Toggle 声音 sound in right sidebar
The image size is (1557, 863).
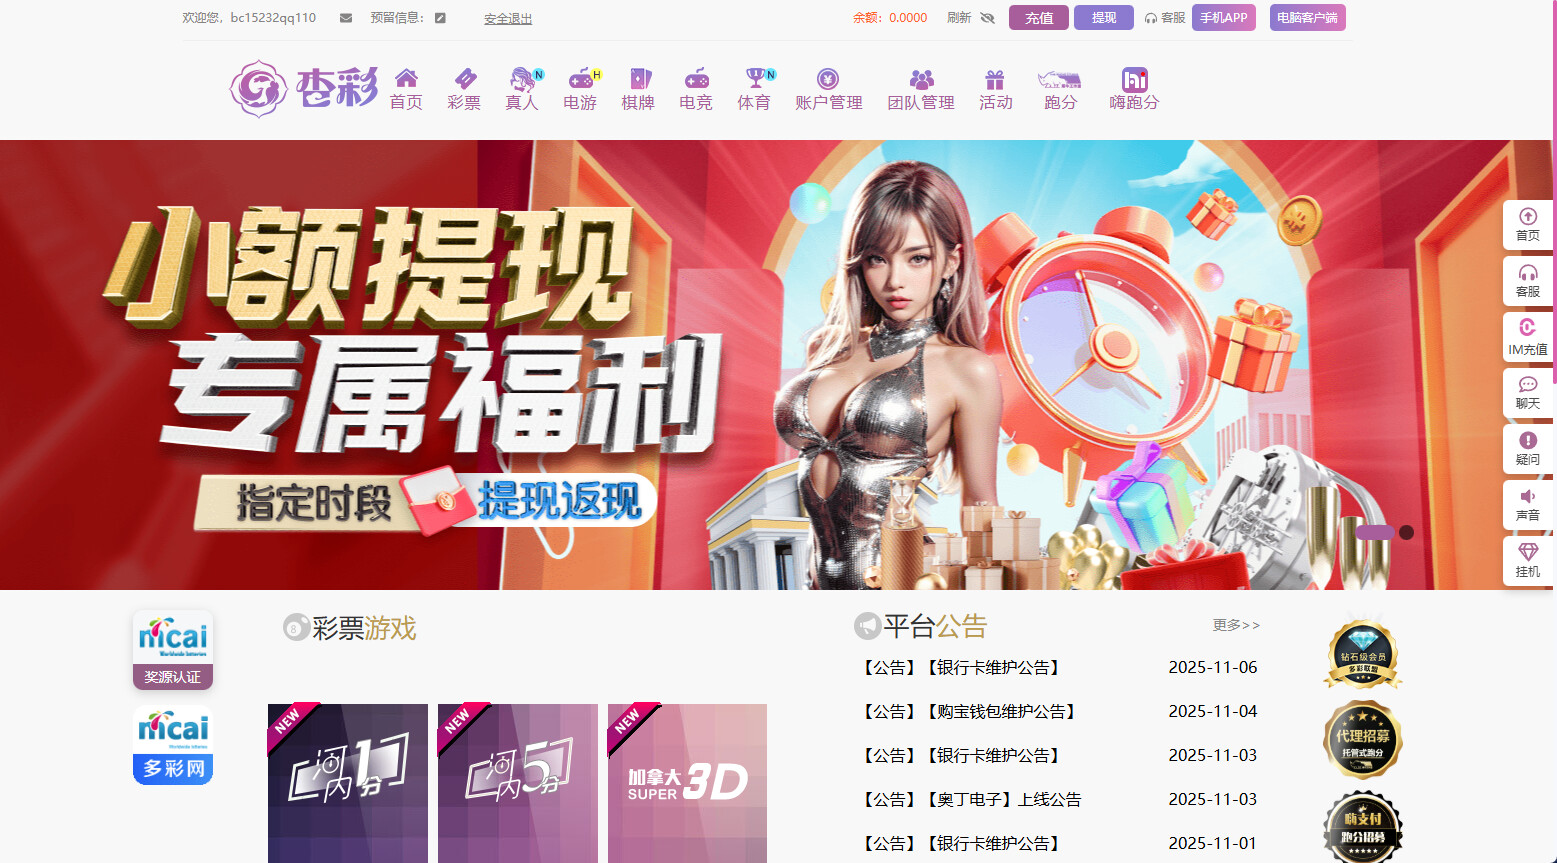tap(1527, 504)
